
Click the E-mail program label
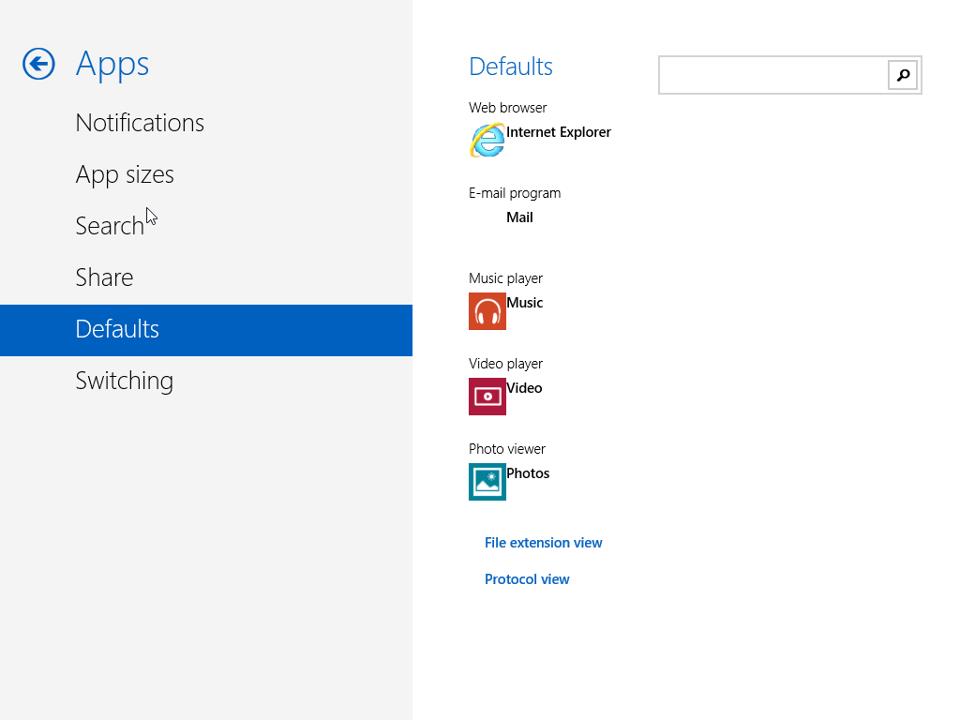pos(514,193)
